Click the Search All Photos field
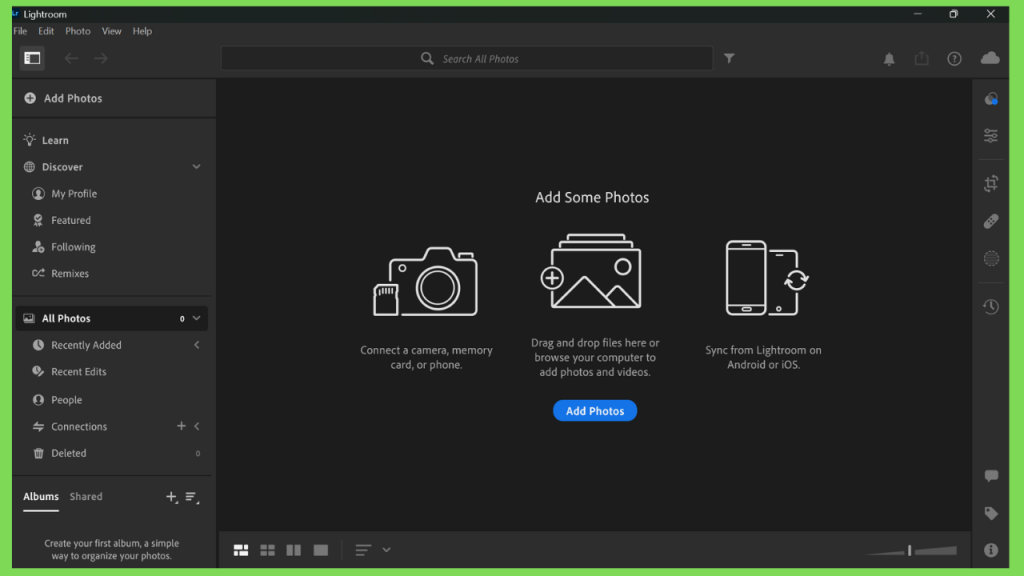The width and height of the screenshot is (1024, 576). coord(467,59)
